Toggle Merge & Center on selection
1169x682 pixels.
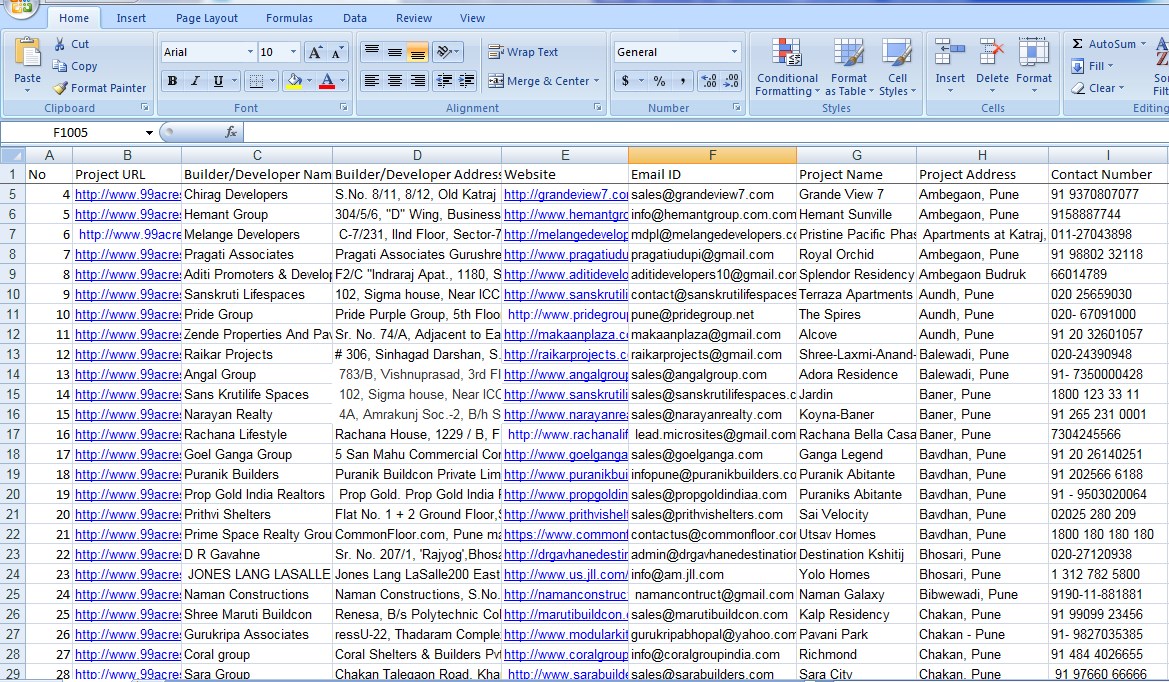538,80
